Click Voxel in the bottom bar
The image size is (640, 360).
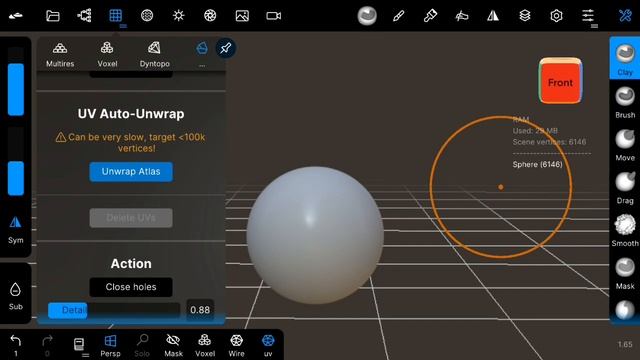click(205, 345)
